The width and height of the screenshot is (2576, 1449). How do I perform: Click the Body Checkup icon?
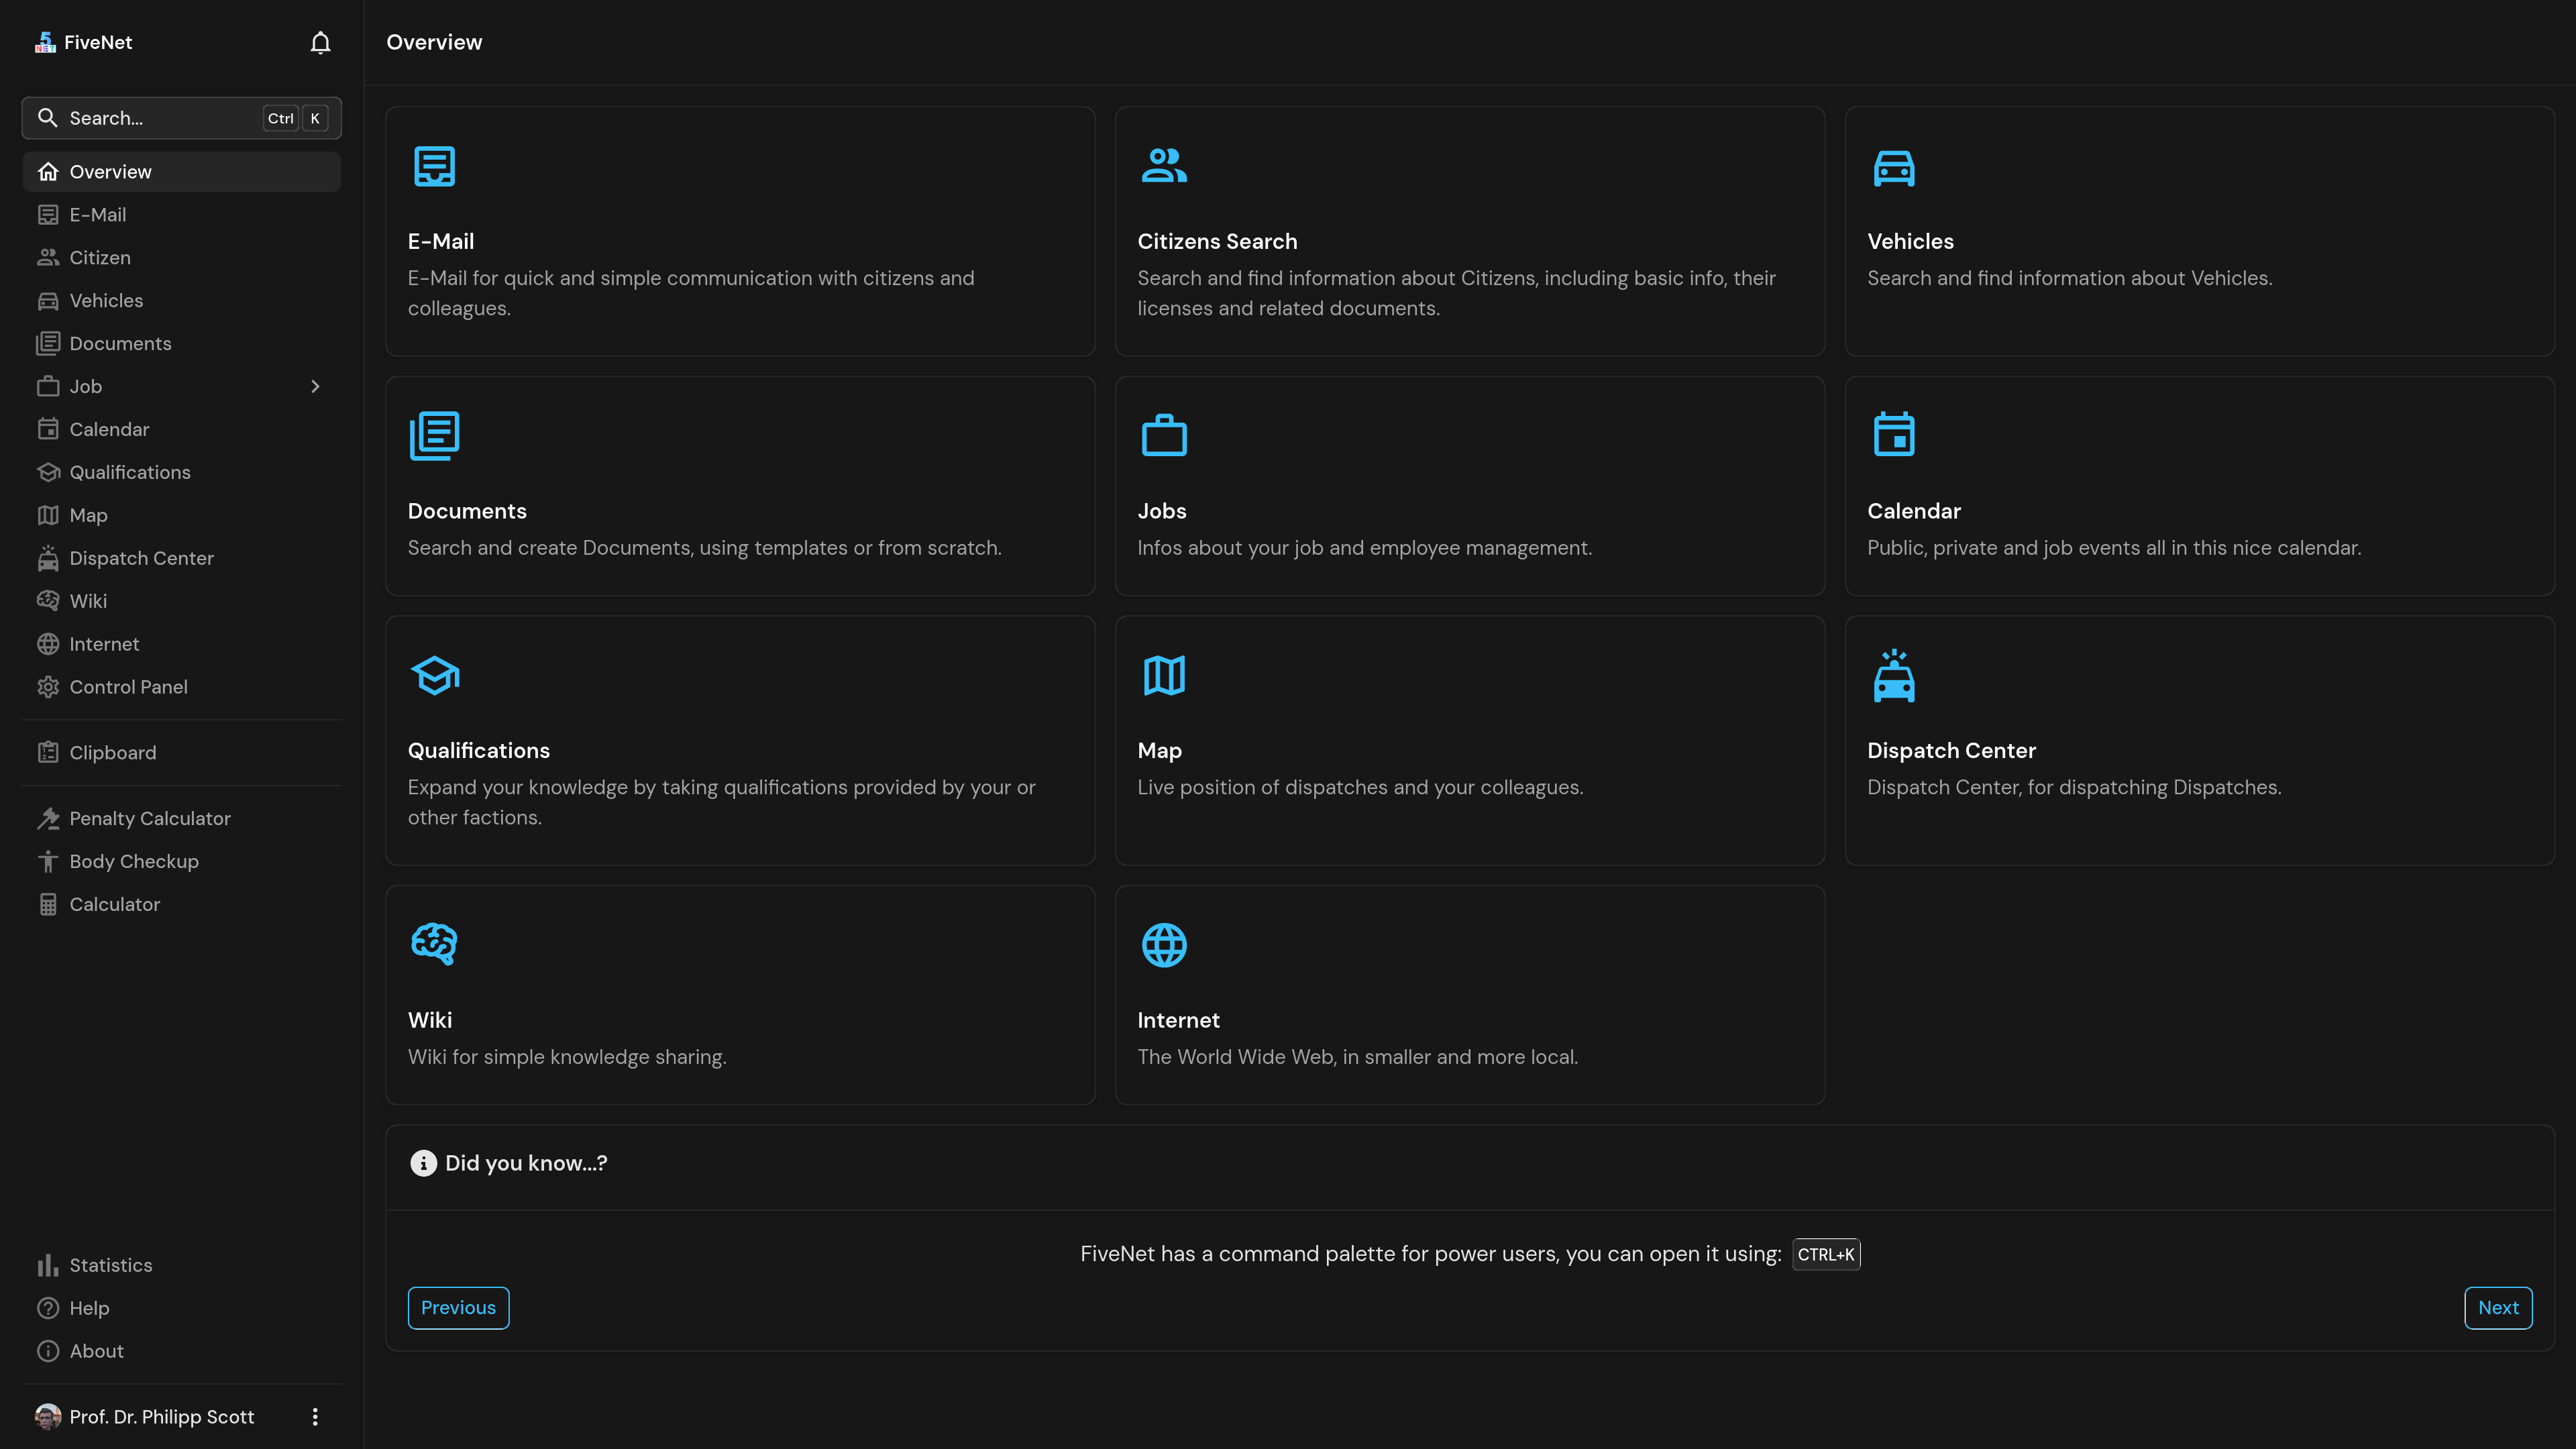[x=48, y=861]
